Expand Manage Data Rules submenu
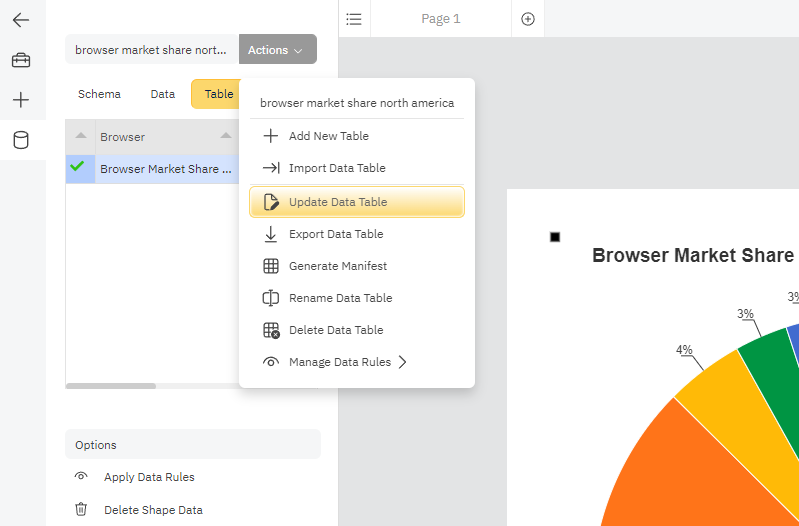799x526 pixels. [339, 362]
